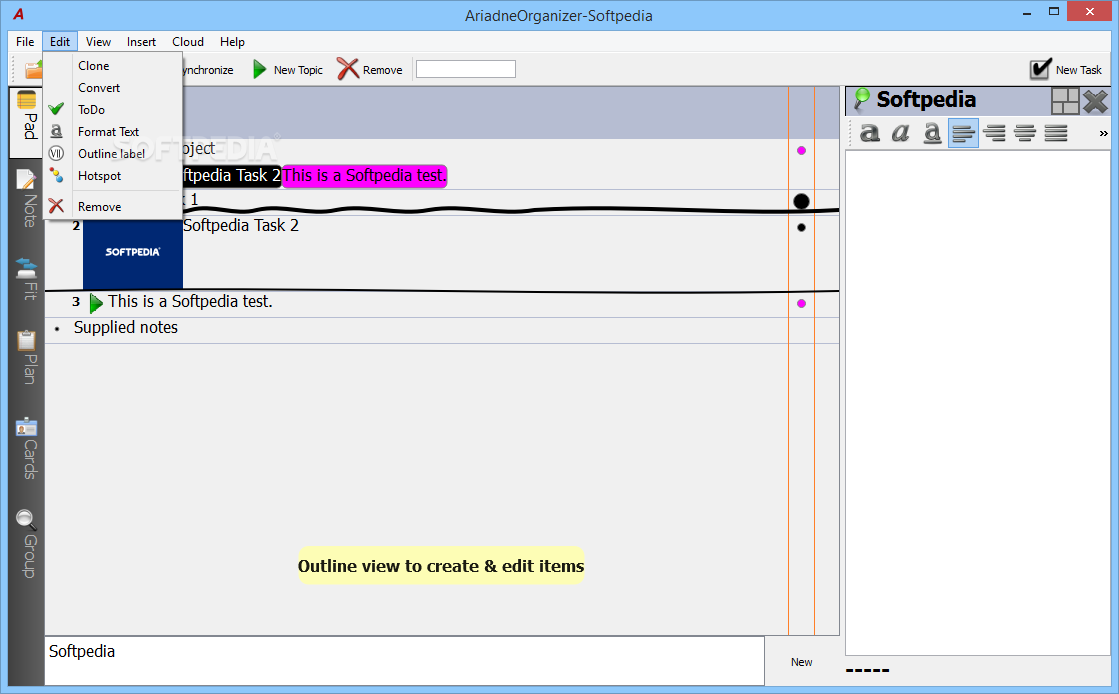
Task: Click the bold text format icon
Action: [x=869, y=133]
